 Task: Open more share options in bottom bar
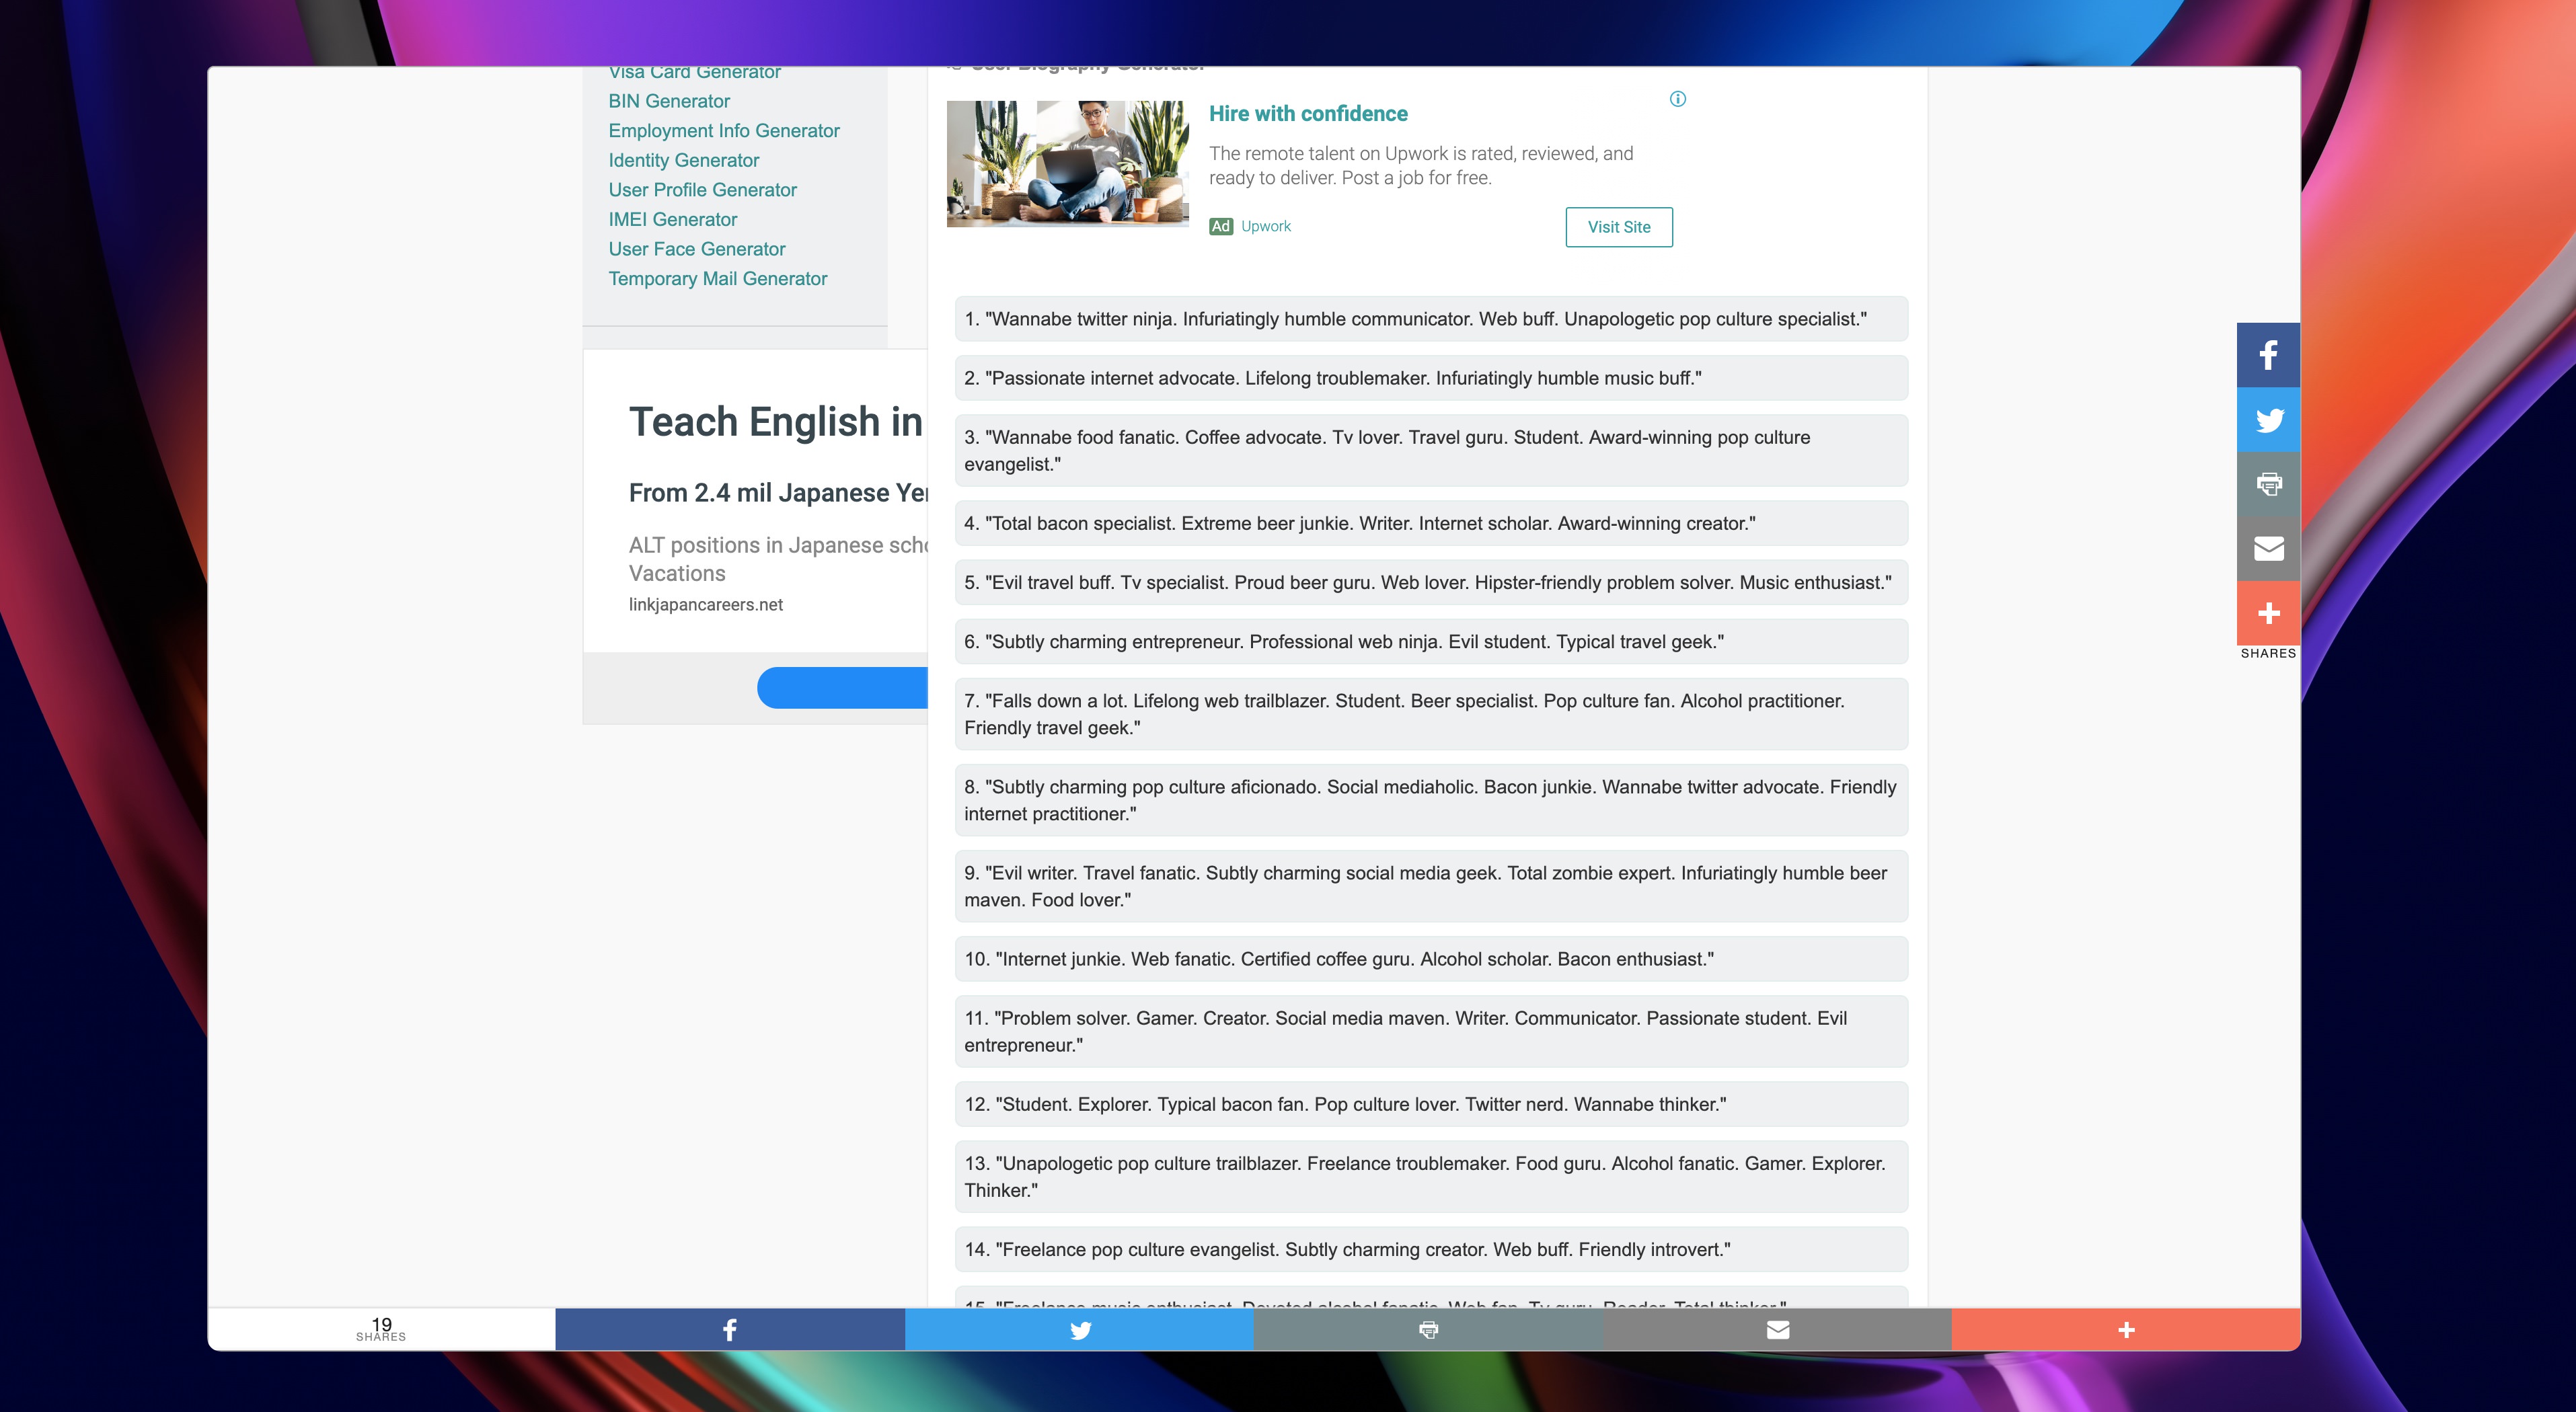[2126, 1329]
